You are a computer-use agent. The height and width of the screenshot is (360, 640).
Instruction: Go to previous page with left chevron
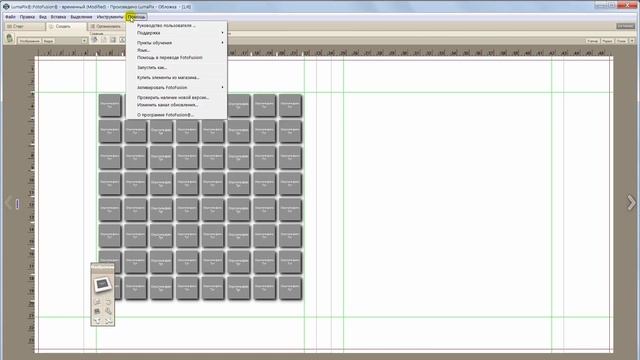[8, 203]
